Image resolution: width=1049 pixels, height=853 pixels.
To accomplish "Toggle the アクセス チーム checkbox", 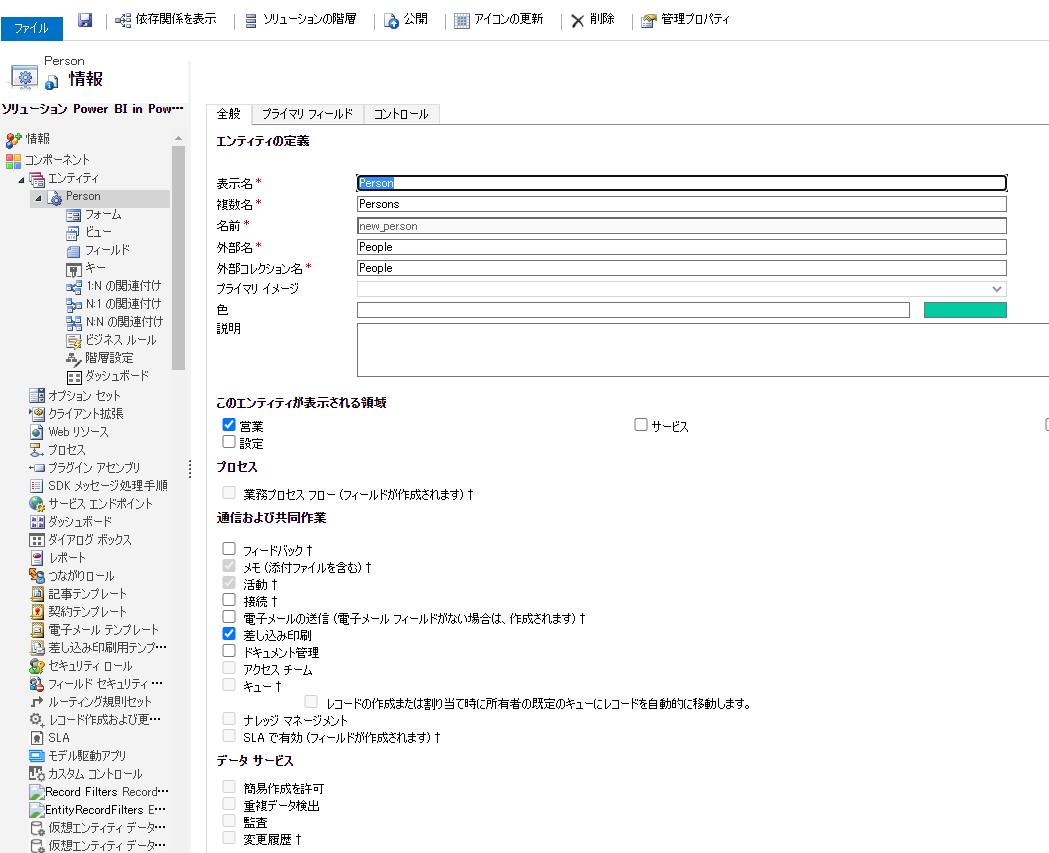I will click(229, 668).
